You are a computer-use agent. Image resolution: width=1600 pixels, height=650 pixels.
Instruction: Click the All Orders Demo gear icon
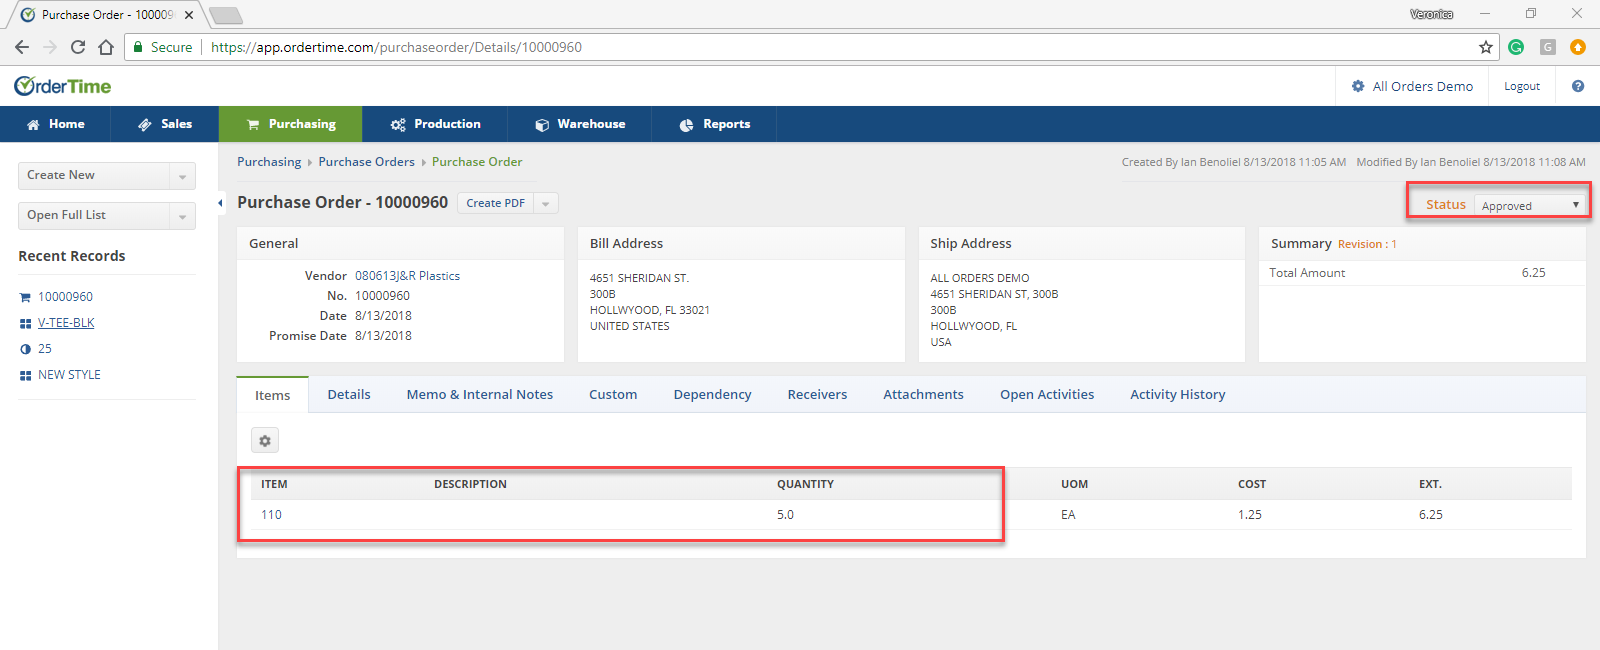click(1358, 86)
